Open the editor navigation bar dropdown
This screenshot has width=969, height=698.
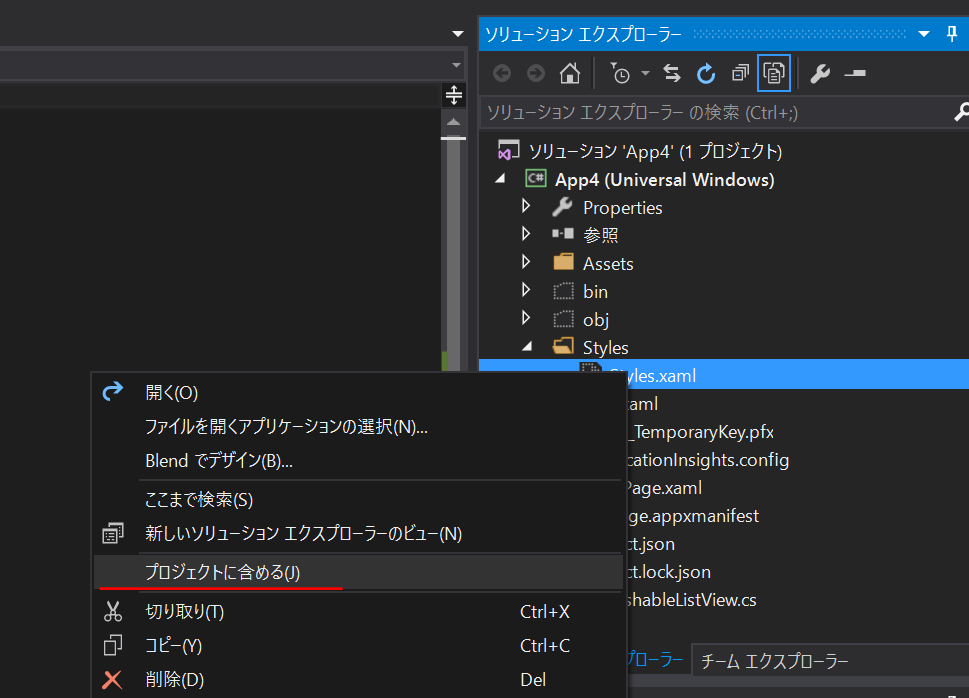[456, 65]
